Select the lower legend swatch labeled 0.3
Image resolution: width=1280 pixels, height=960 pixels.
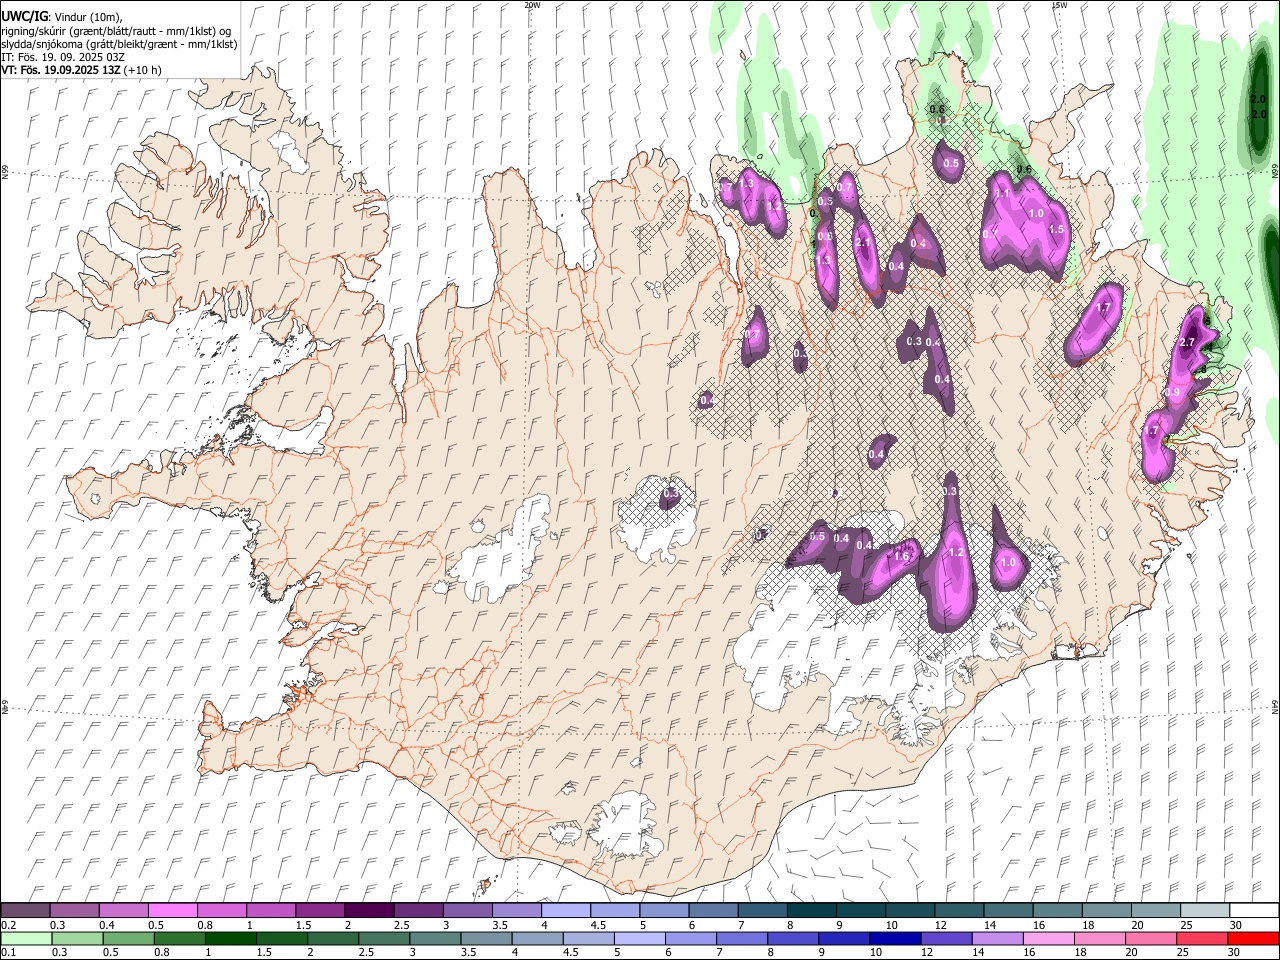pos(77,938)
